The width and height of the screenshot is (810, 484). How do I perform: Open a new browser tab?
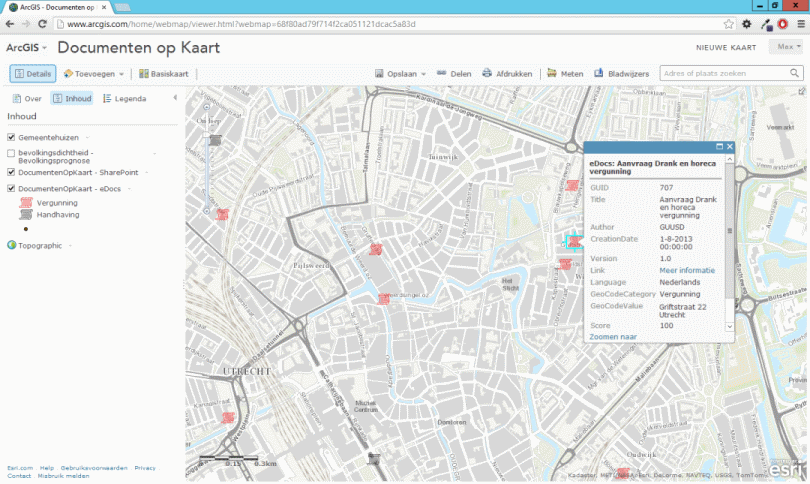pyautogui.click(x=122, y=7)
